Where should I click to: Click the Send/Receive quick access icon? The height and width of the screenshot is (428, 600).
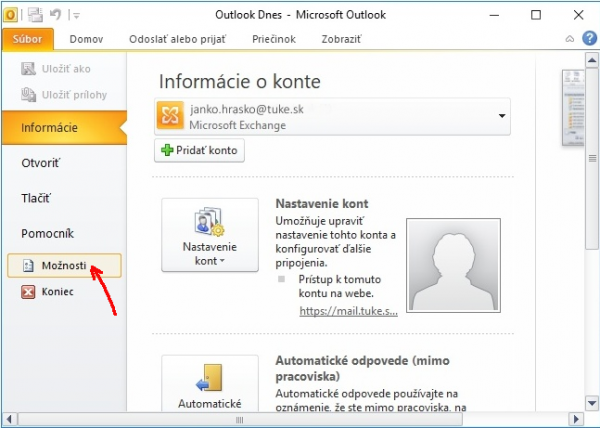click(x=36, y=15)
